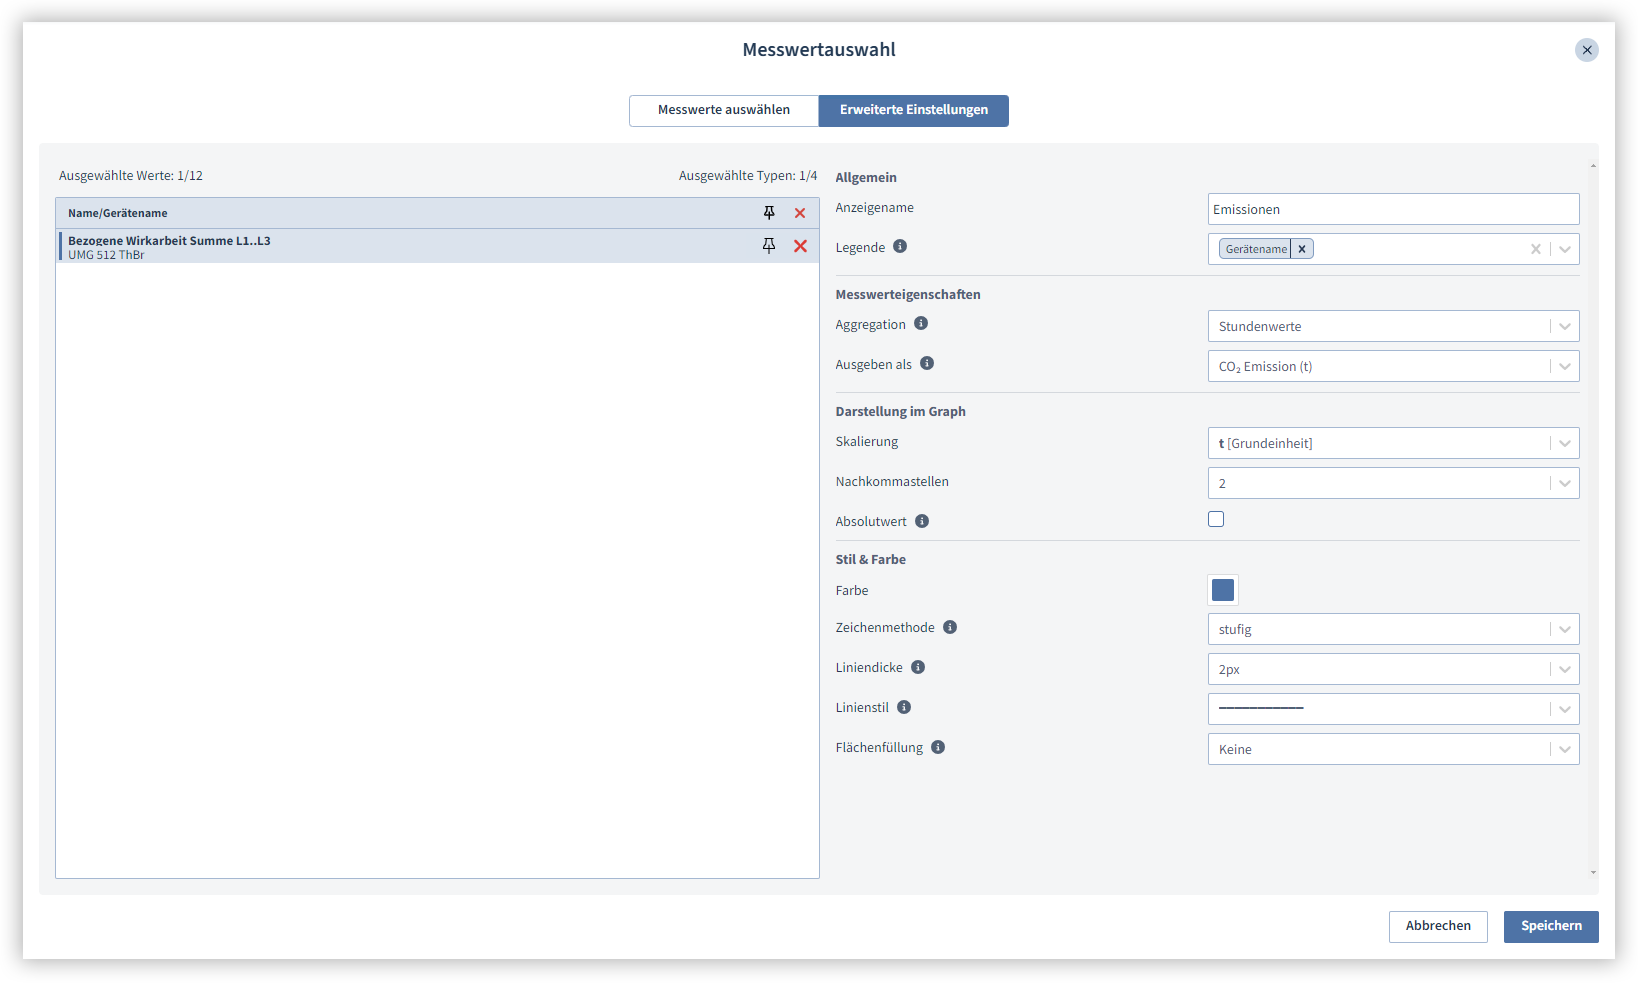1638x983 pixels.
Task: Enable the Absolutwert checkbox
Action: tap(1216, 519)
